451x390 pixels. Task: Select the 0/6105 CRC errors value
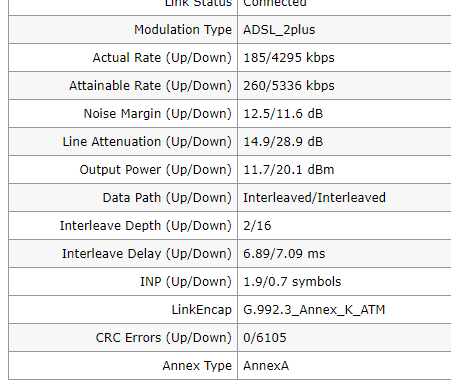click(265, 338)
